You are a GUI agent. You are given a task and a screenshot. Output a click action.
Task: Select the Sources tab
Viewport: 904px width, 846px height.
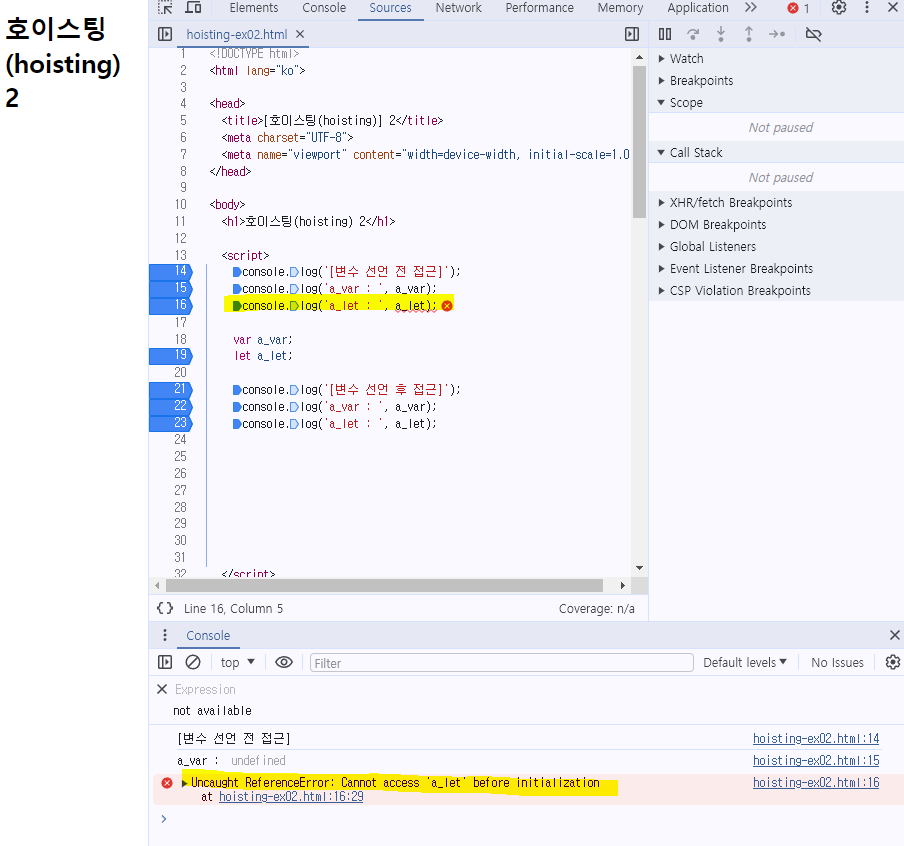coord(390,8)
